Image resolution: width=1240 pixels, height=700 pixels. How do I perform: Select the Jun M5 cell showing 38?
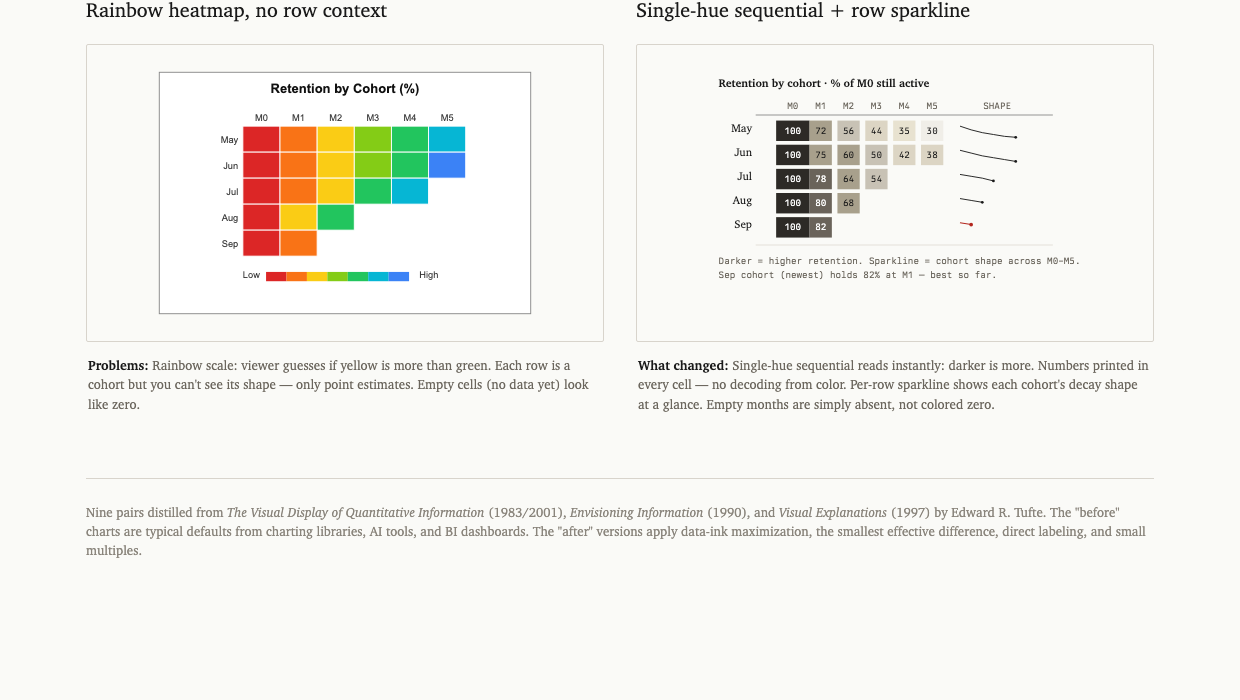(x=932, y=155)
